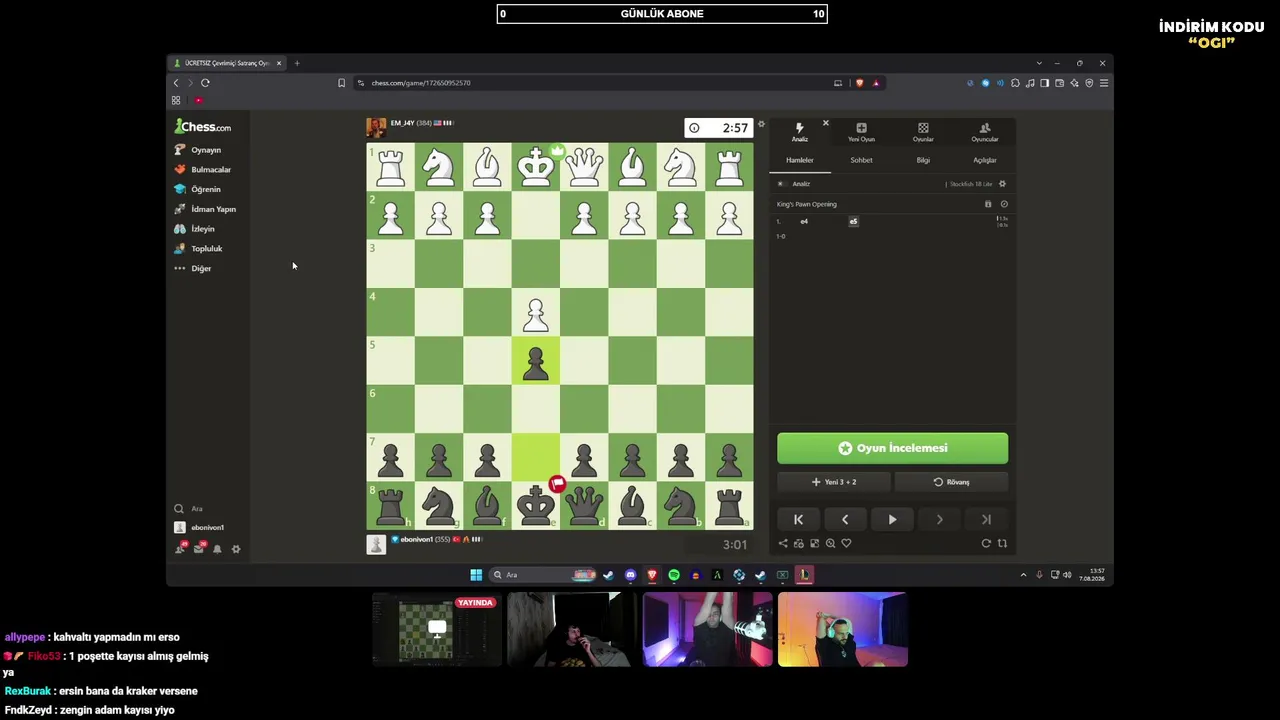Click the black pawn on the highlighted square
Screen dimensions: 1280x720
point(536,362)
